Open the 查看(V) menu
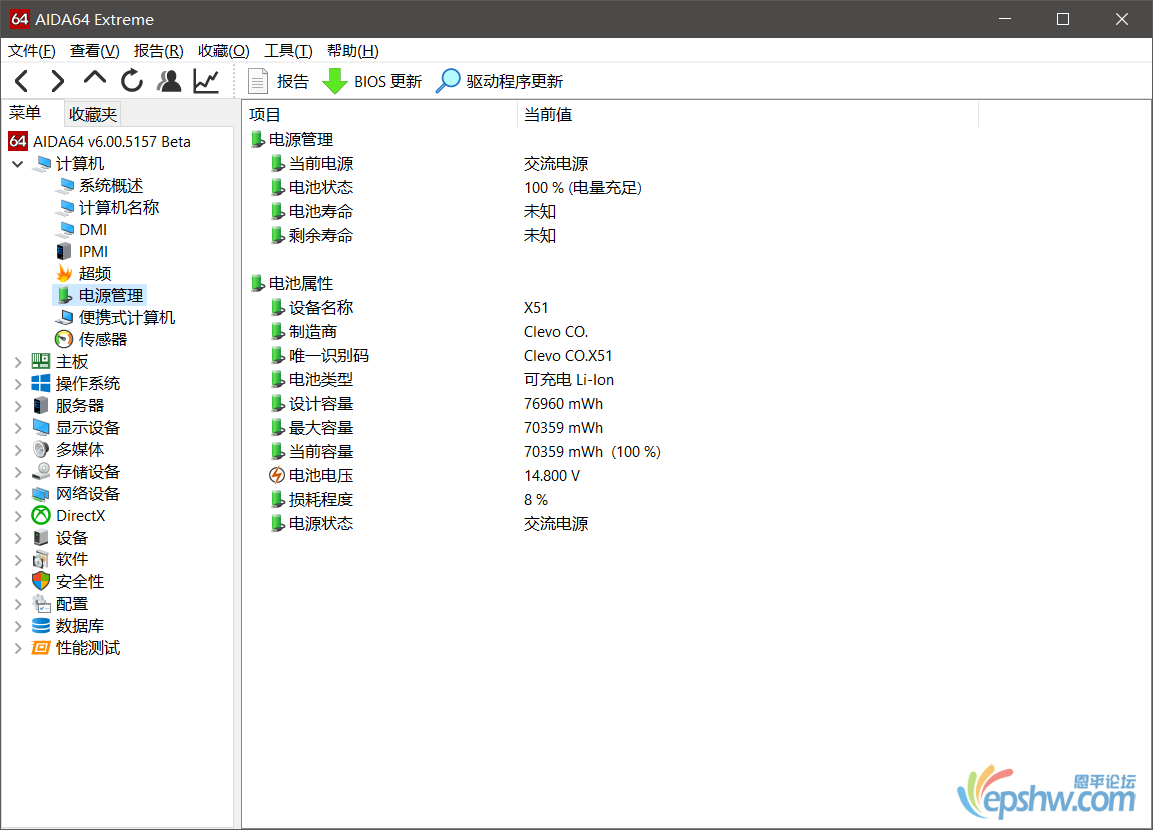Viewport: 1153px width, 830px height. pyautogui.click(x=94, y=51)
